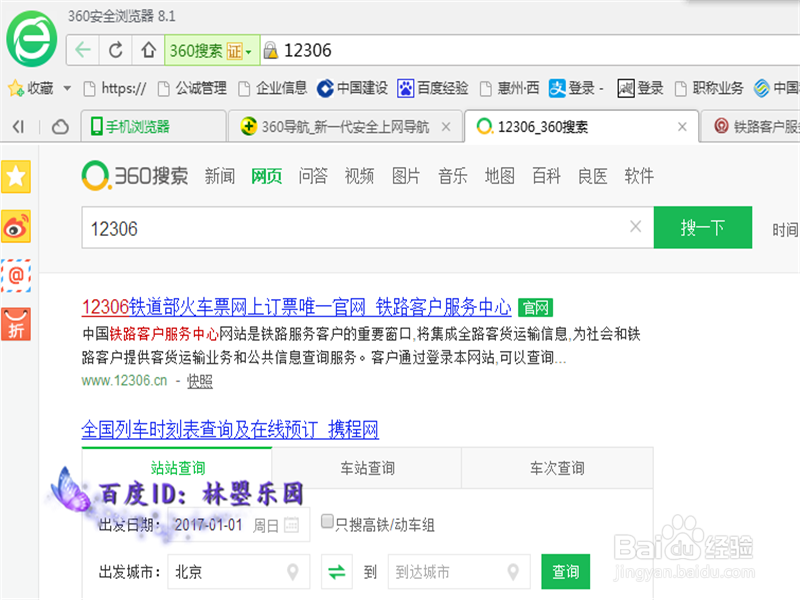Switch to the 车次查询 tab
The width and height of the screenshot is (800, 600).
pos(556,467)
